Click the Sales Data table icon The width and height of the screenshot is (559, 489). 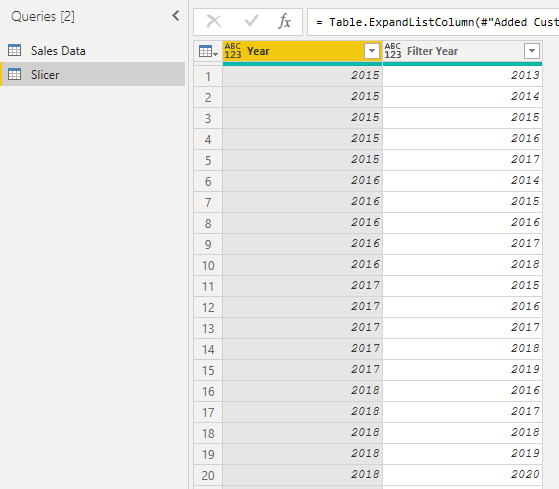(x=15, y=50)
